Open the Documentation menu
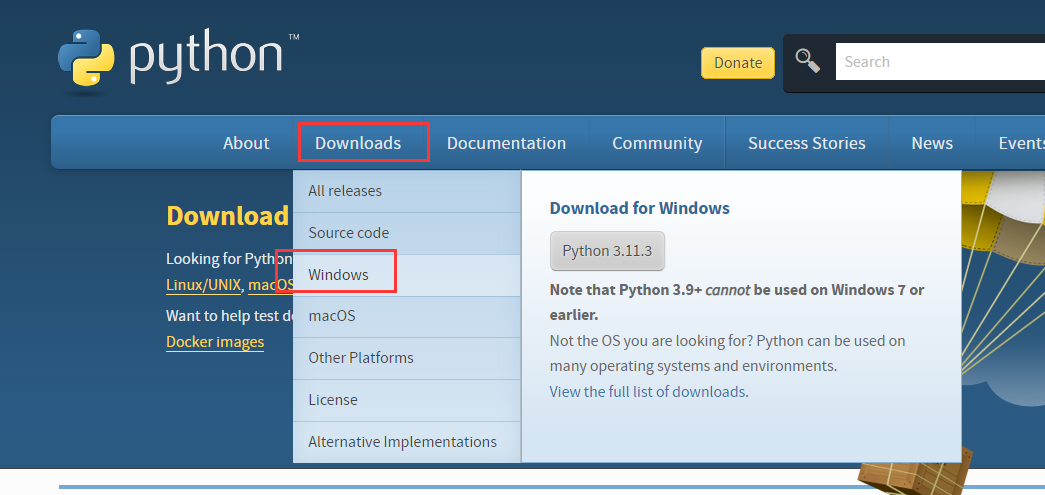 [x=507, y=143]
